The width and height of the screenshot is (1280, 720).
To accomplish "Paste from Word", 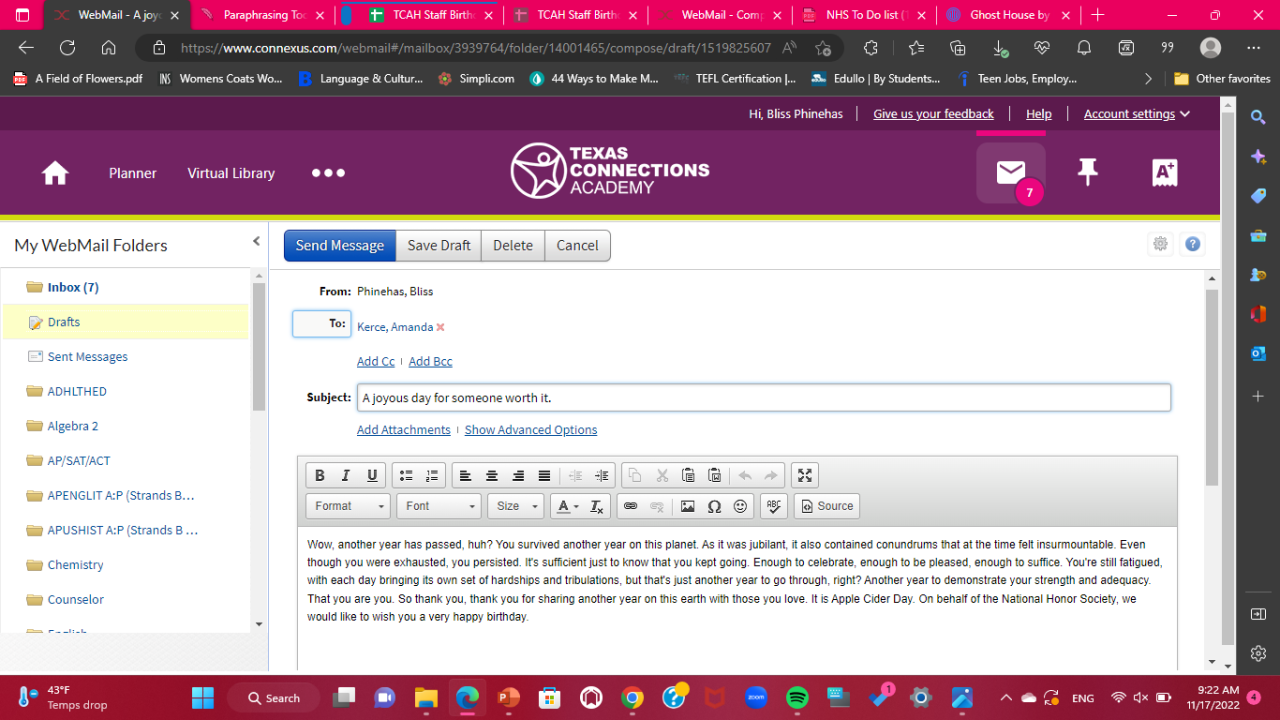I will click(x=714, y=476).
